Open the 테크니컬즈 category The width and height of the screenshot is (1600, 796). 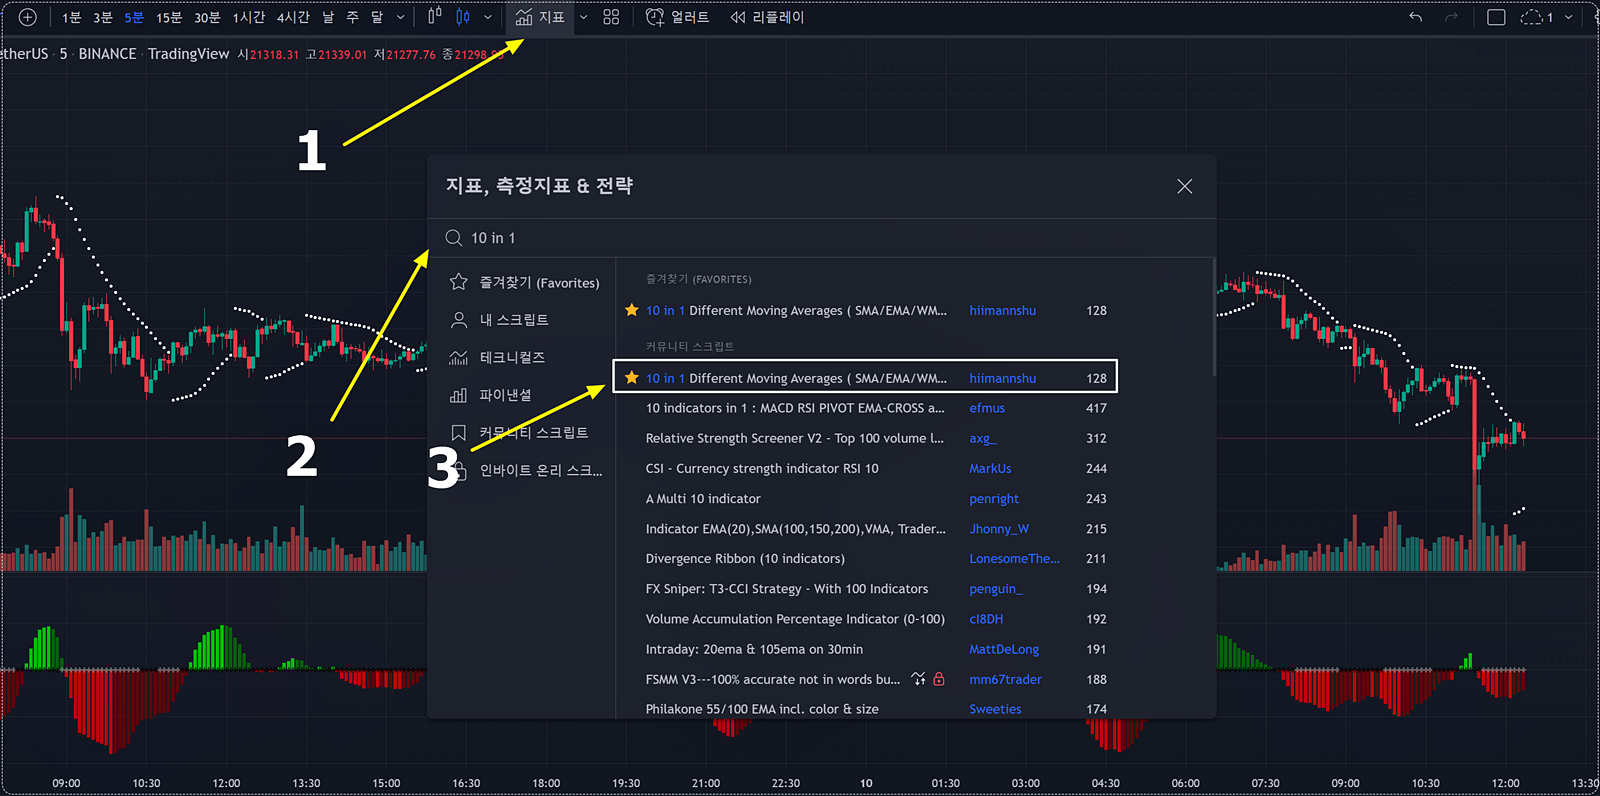[498, 358]
